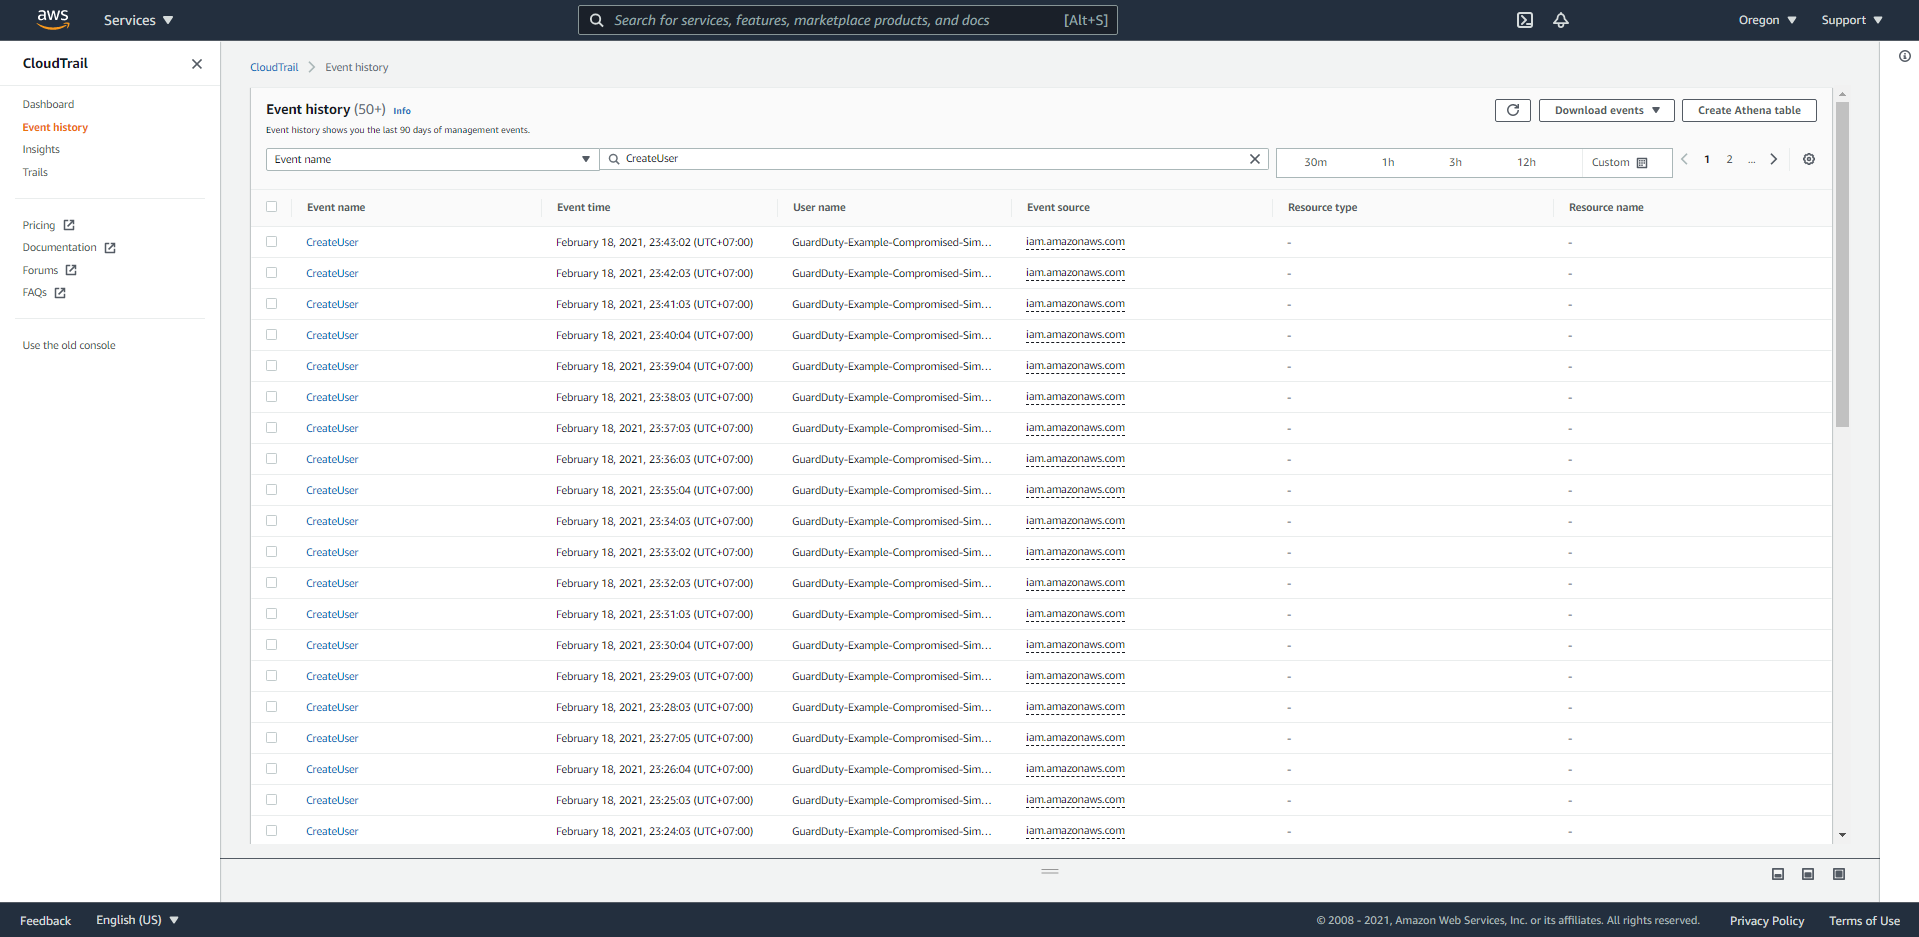This screenshot has width=1919, height=937.
Task: Check the event at 23:30:04
Action: point(271,645)
